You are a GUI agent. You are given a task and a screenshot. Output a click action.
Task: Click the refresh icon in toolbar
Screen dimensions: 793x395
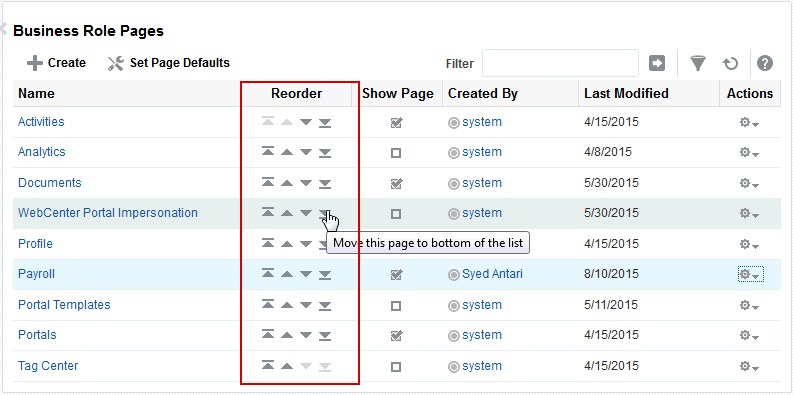tap(730, 63)
